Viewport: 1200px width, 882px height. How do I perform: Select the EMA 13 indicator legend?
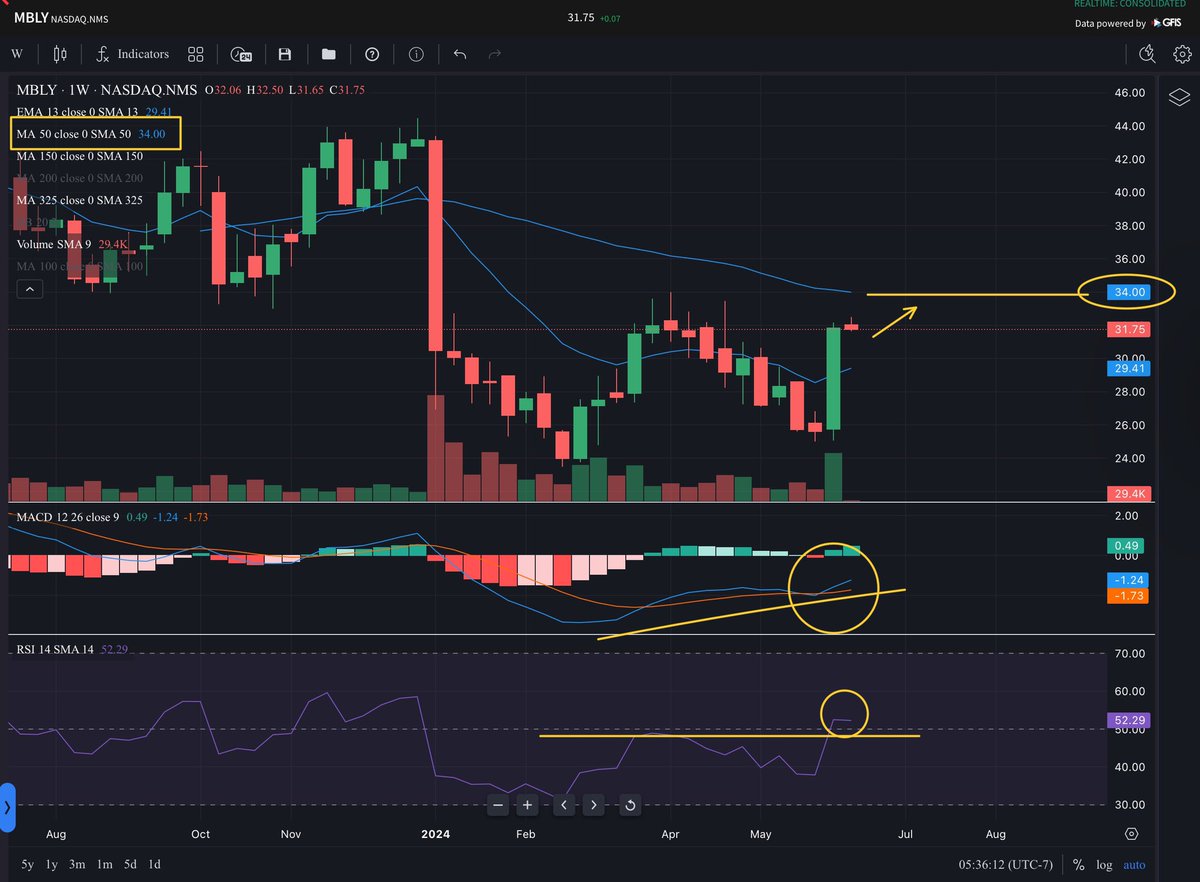click(x=94, y=112)
